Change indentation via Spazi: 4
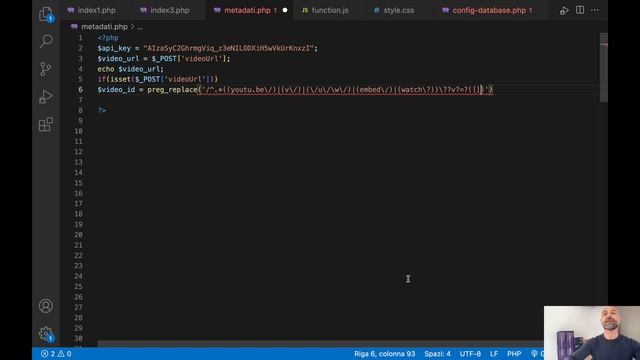Screen dimensions: 640x360 click(x=437, y=354)
